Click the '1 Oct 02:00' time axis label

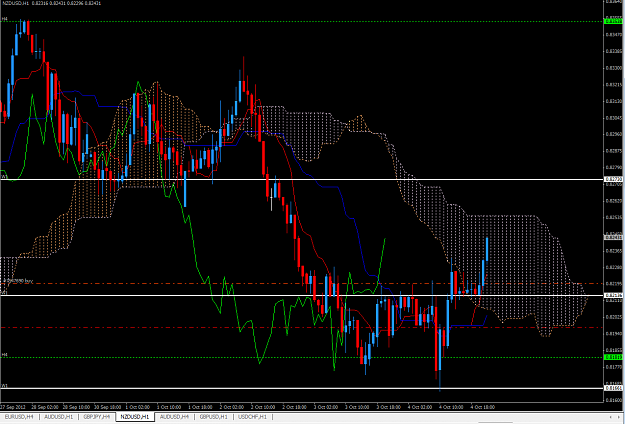pos(138,407)
